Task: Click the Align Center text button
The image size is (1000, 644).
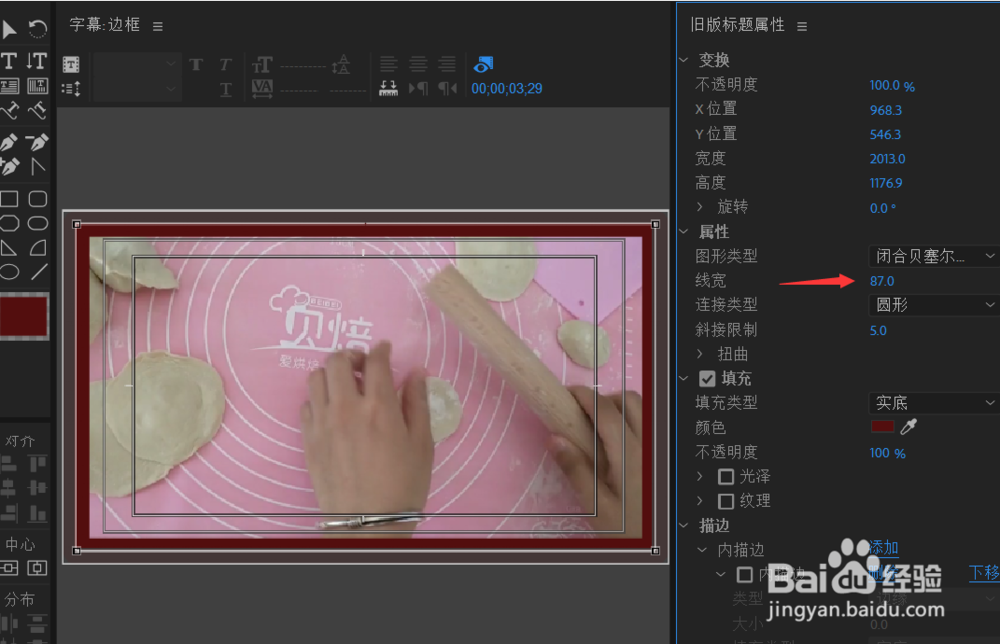Action: 418,64
